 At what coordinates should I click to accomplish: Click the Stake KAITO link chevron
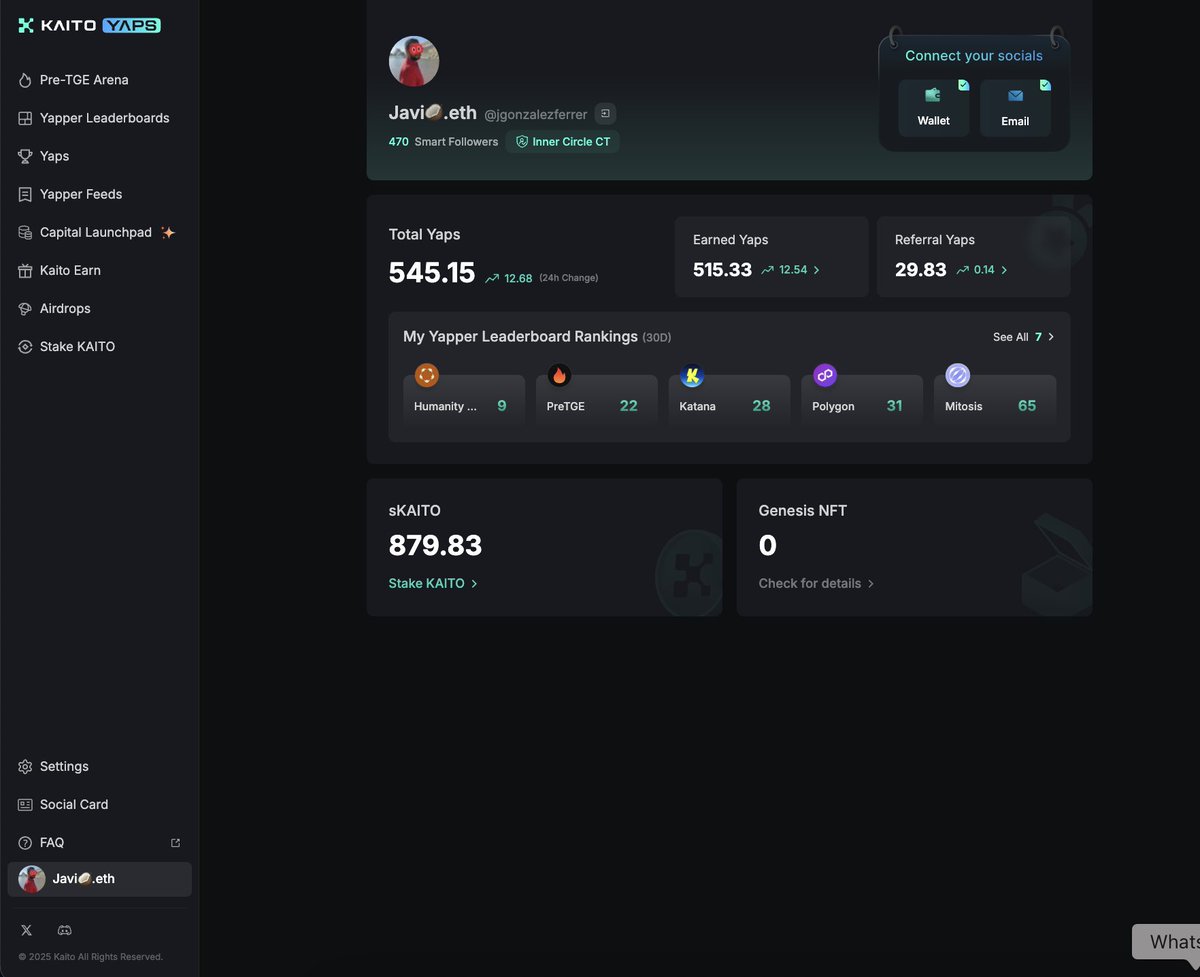[474, 584]
